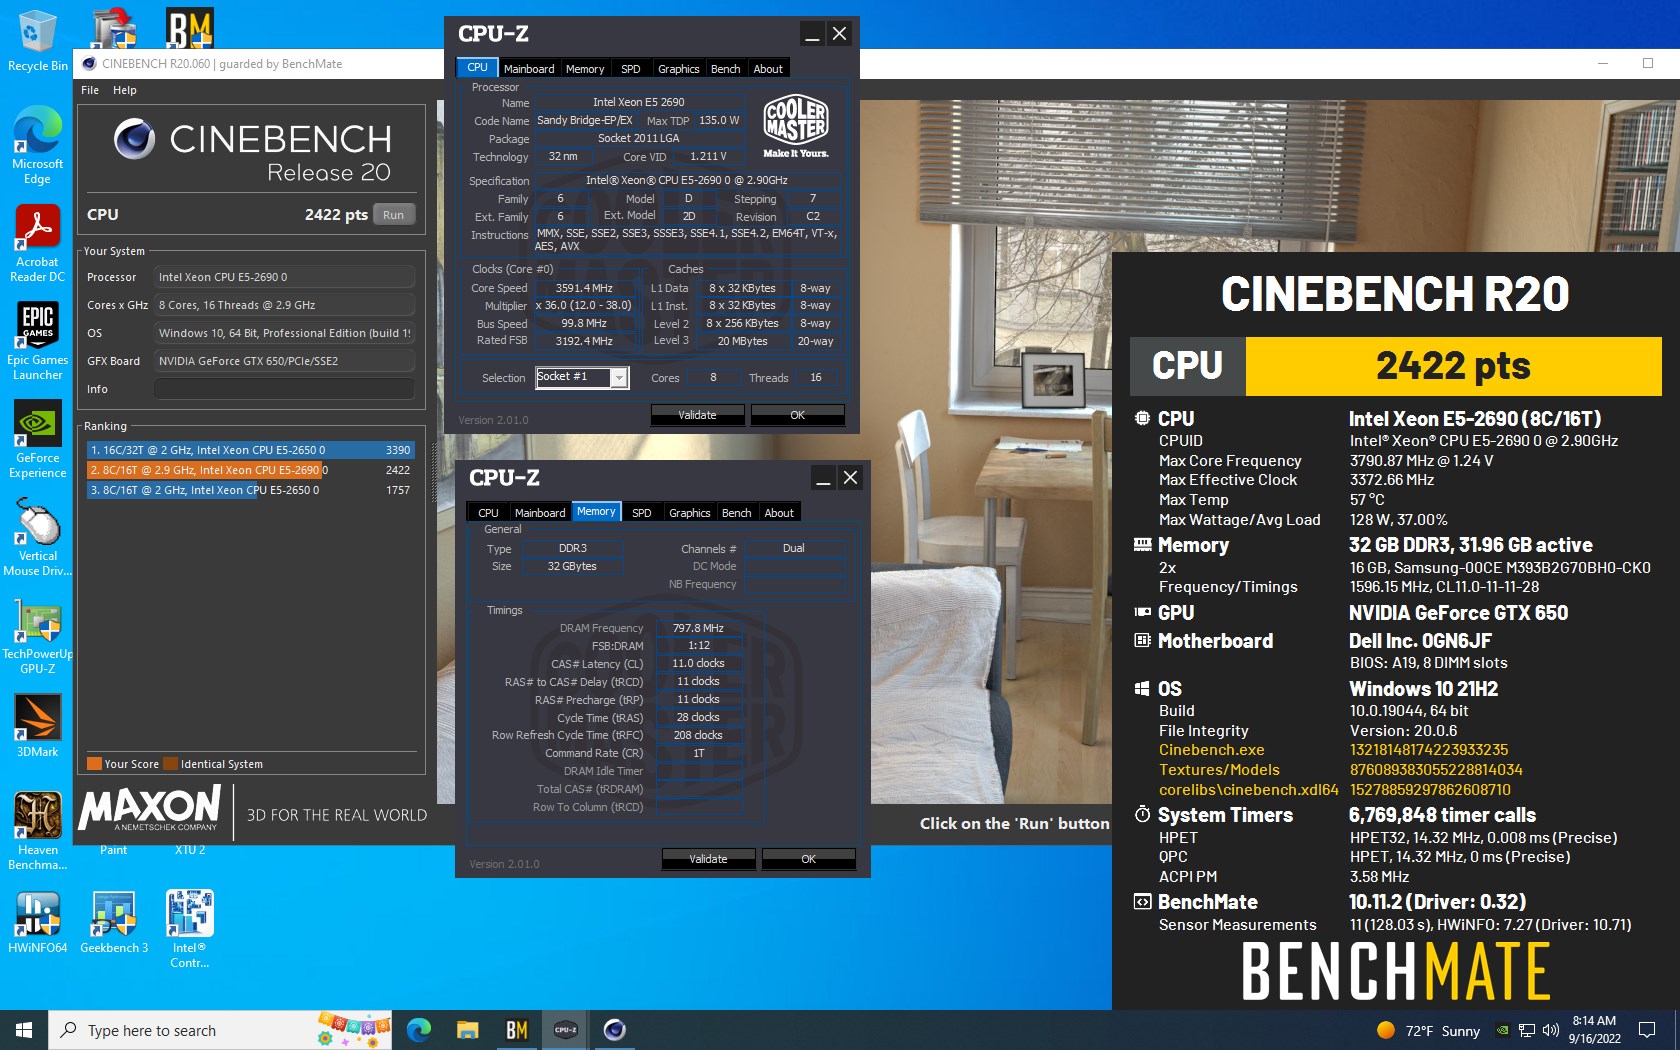Screen dimensions: 1680x1050
Task: Open Edge from the taskbar
Action: click(418, 1030)
